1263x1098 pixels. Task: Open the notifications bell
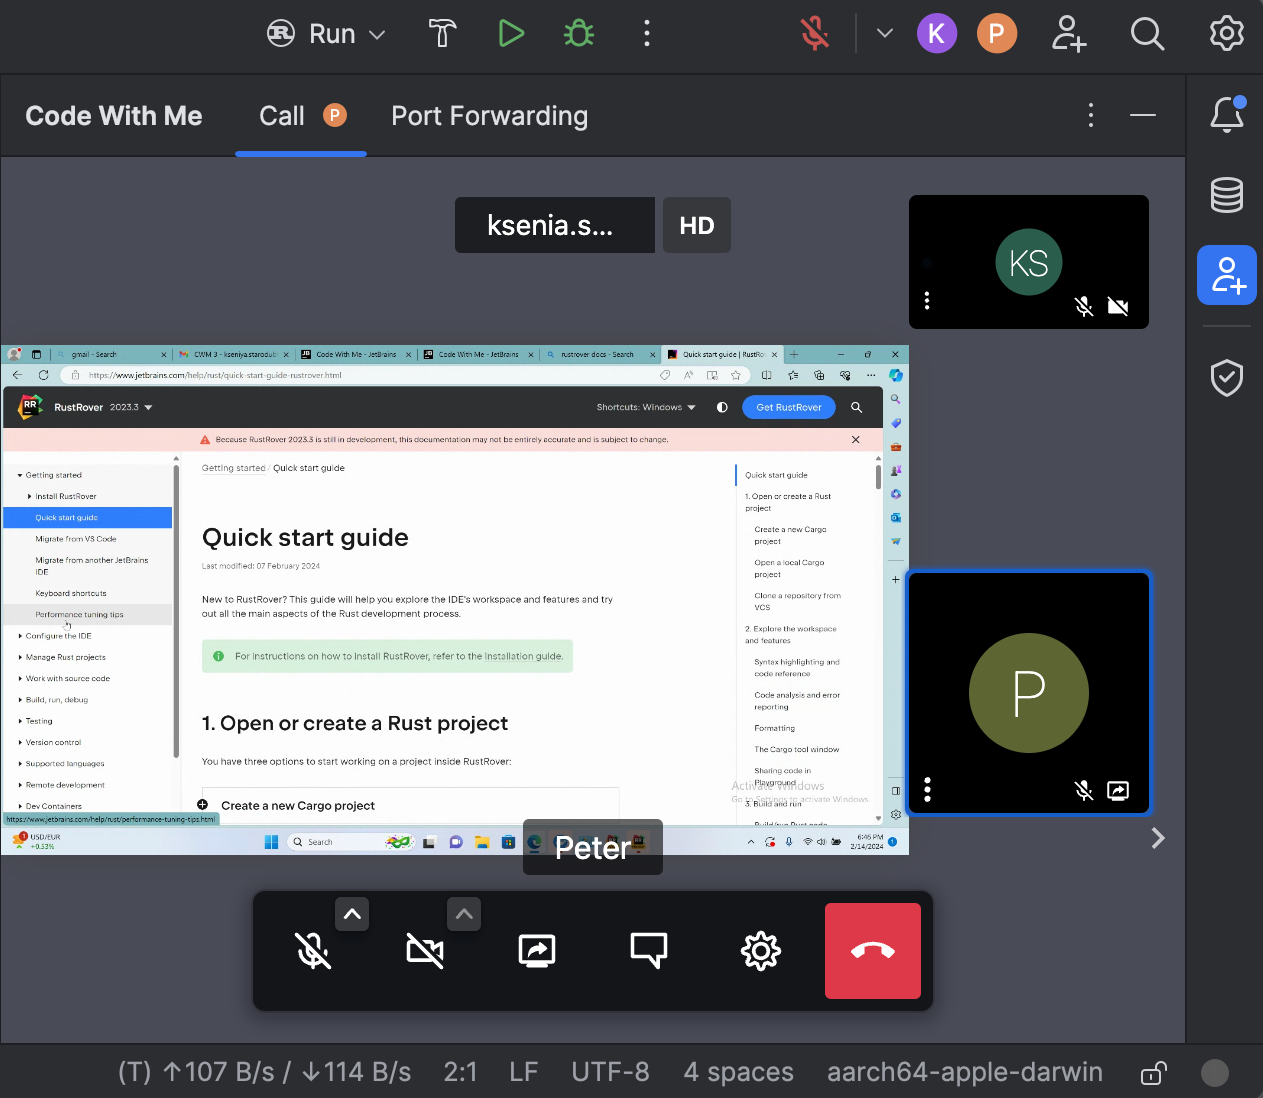[x=1227, y=114]
